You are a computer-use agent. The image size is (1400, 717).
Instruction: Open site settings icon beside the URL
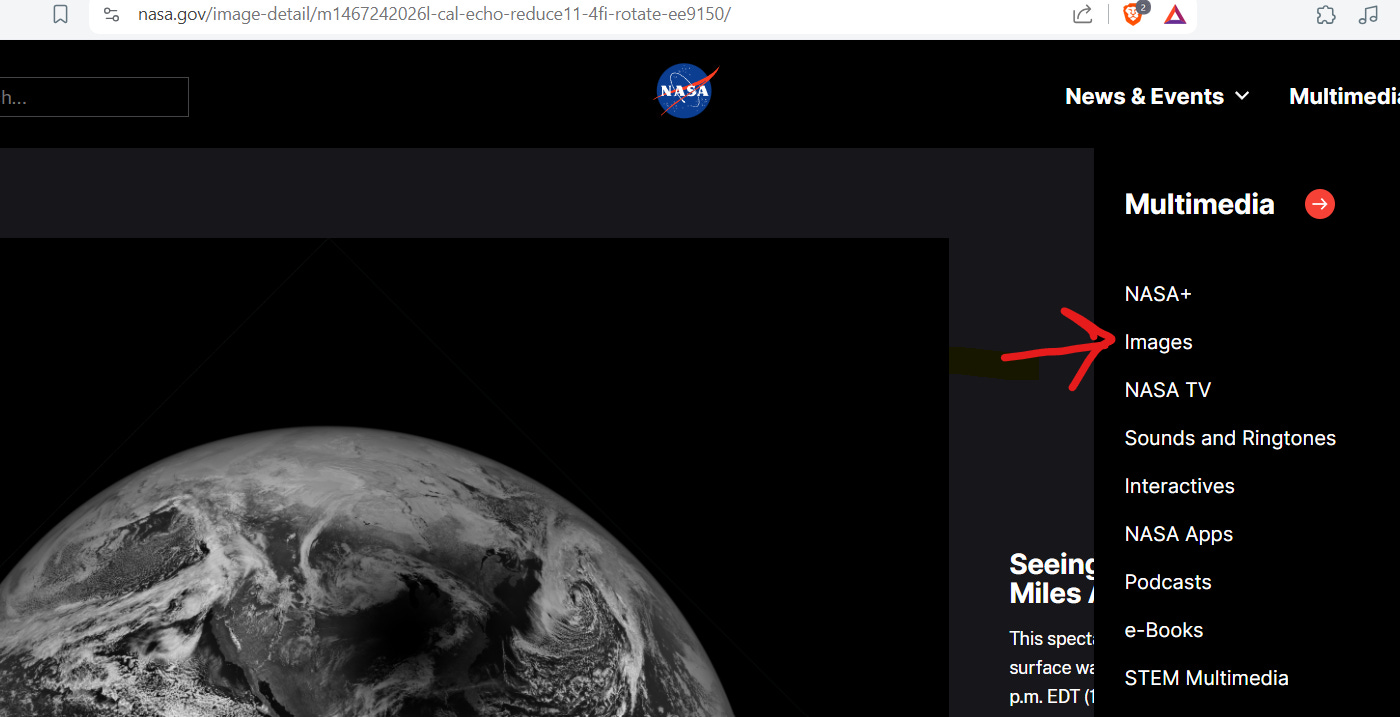[x=112, y=15]
